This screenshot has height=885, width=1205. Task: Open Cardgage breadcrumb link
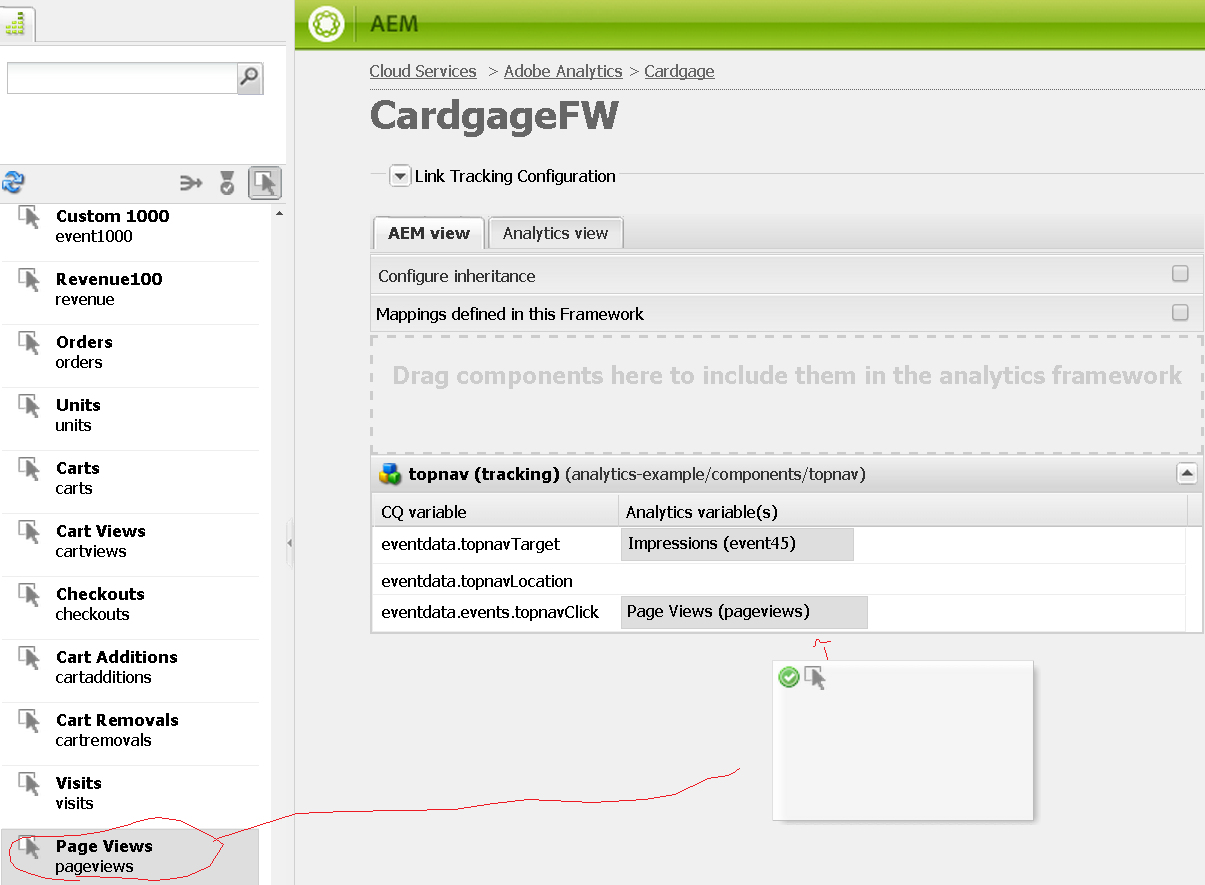coord(679,71)
